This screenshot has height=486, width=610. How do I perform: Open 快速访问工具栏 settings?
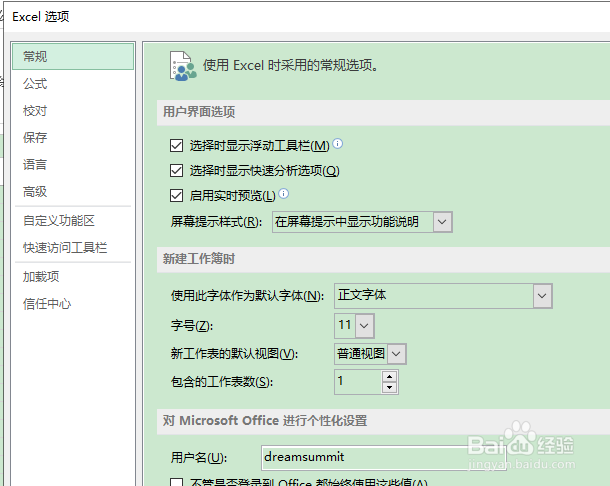click(x=65, y=248)
